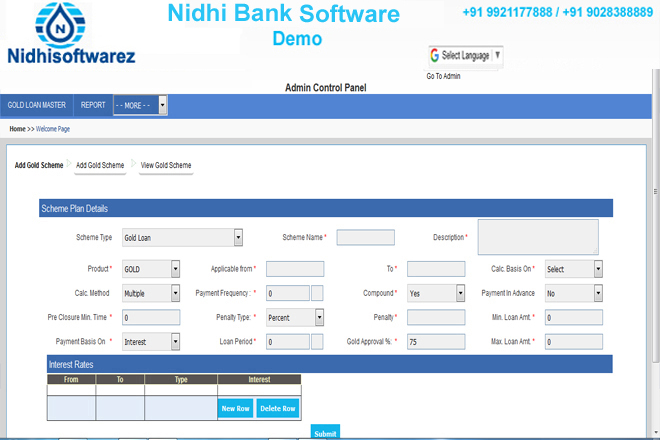Image resolution: width=660 pixels, height=440 pixels.
Task: Open the Scheme Type Gold Loan dropdown
Action: tap(182, 237)
